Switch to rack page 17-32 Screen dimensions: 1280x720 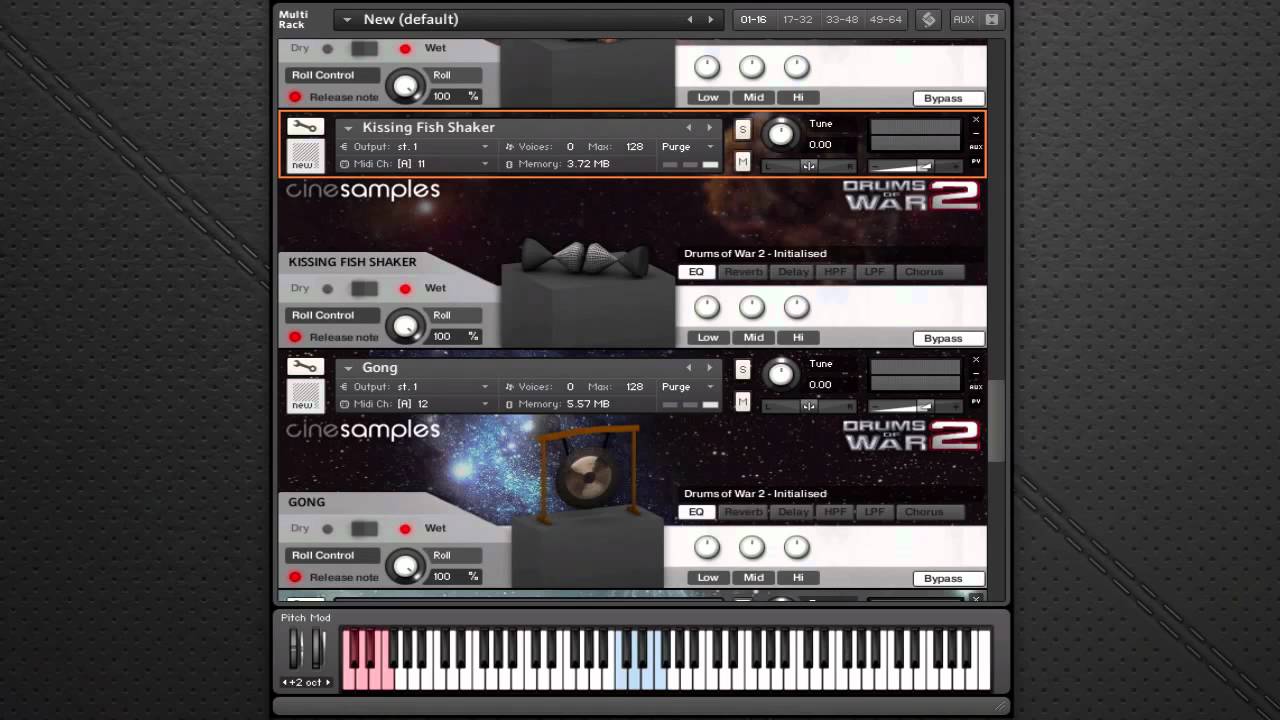pyautogui.click(x=798, y=19)
